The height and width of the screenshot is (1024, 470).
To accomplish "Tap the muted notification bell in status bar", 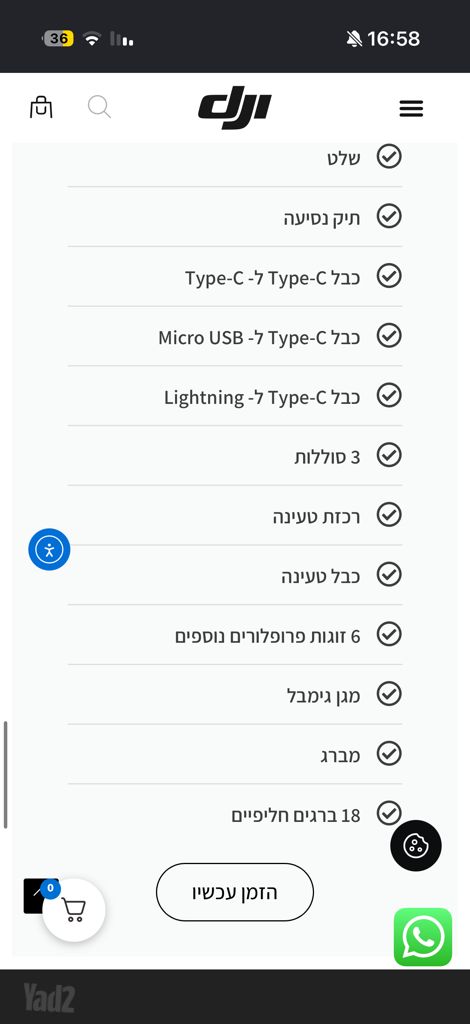I will tap(354, 39).
